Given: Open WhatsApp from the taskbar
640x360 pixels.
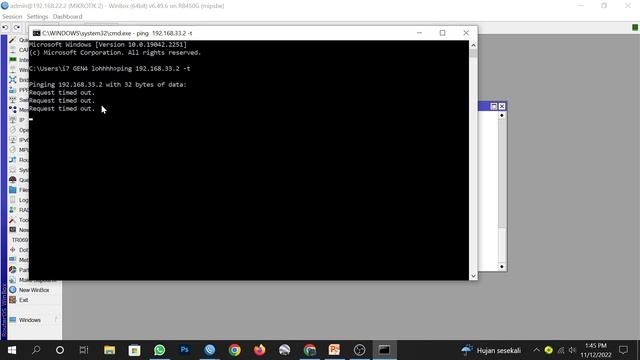Looking at the screenshot, I should [x=160, y=350].
